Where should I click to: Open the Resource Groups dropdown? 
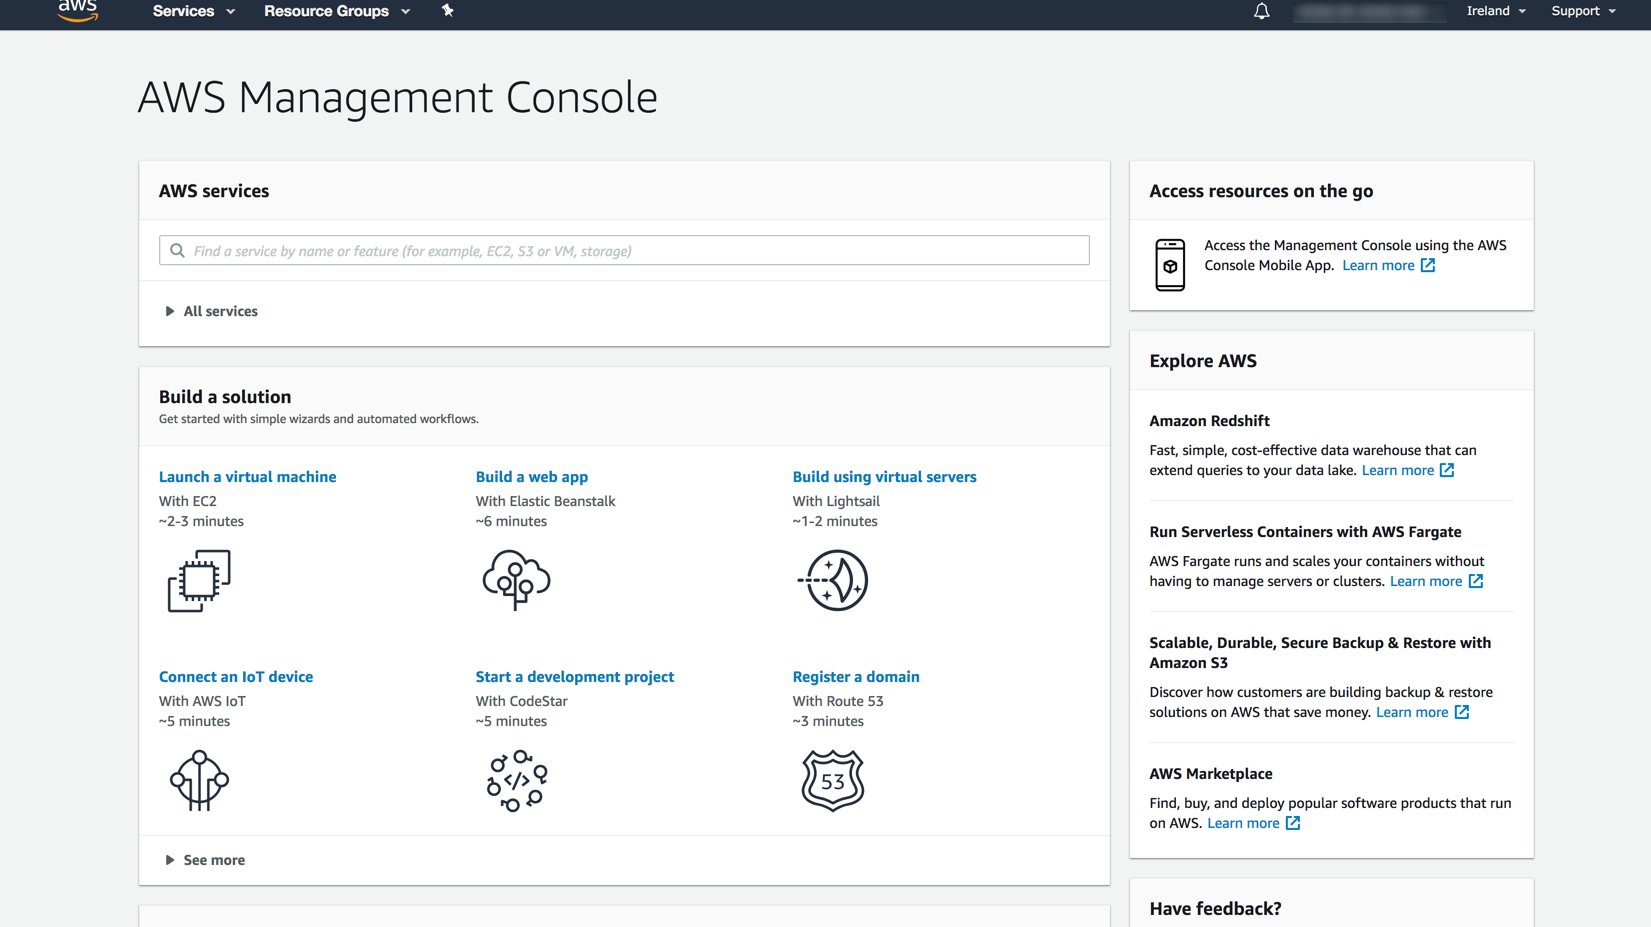(337, 11)
